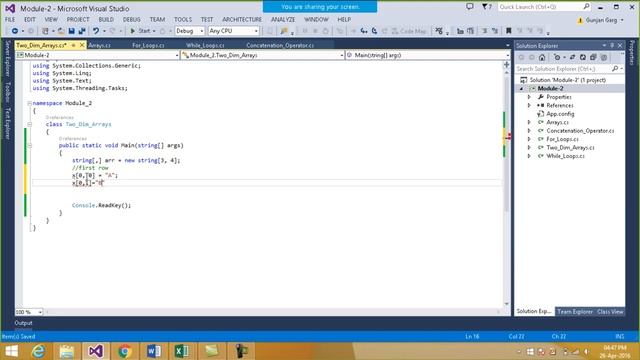The image size is (640, 360).
Task: Click the bookmark toggle icon in toolbar
Action: tap(509, 31)
